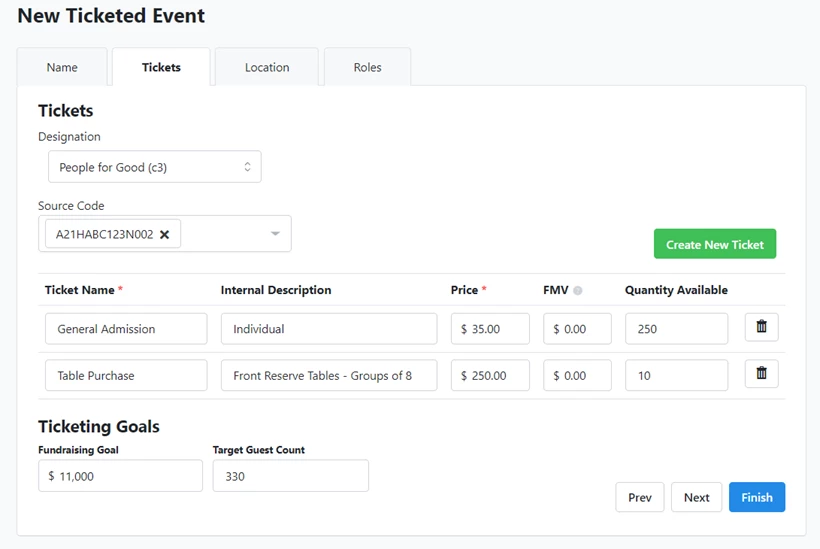Click the Front Reserve Tables description field
Image resolution: width=820 pixels, height=549 pixels.
329,375
